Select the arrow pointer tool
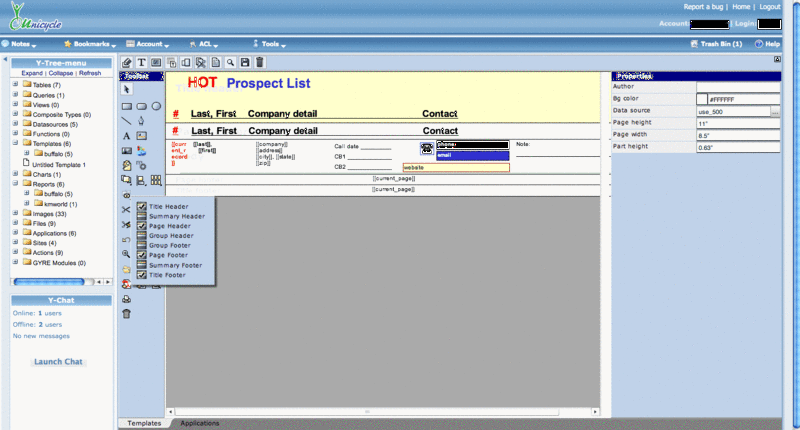 pos(126,90)
